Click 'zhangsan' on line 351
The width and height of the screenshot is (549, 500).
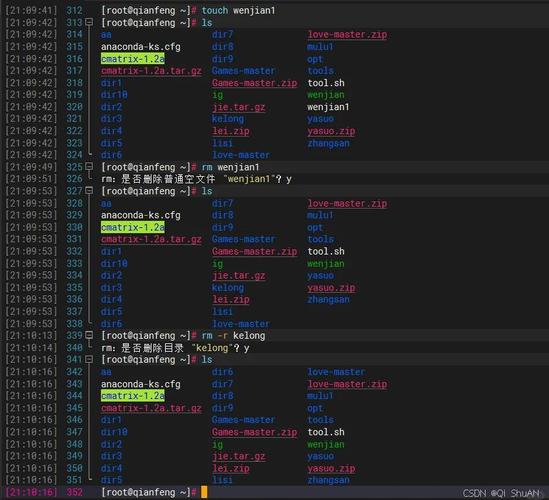tap(328, 480)
